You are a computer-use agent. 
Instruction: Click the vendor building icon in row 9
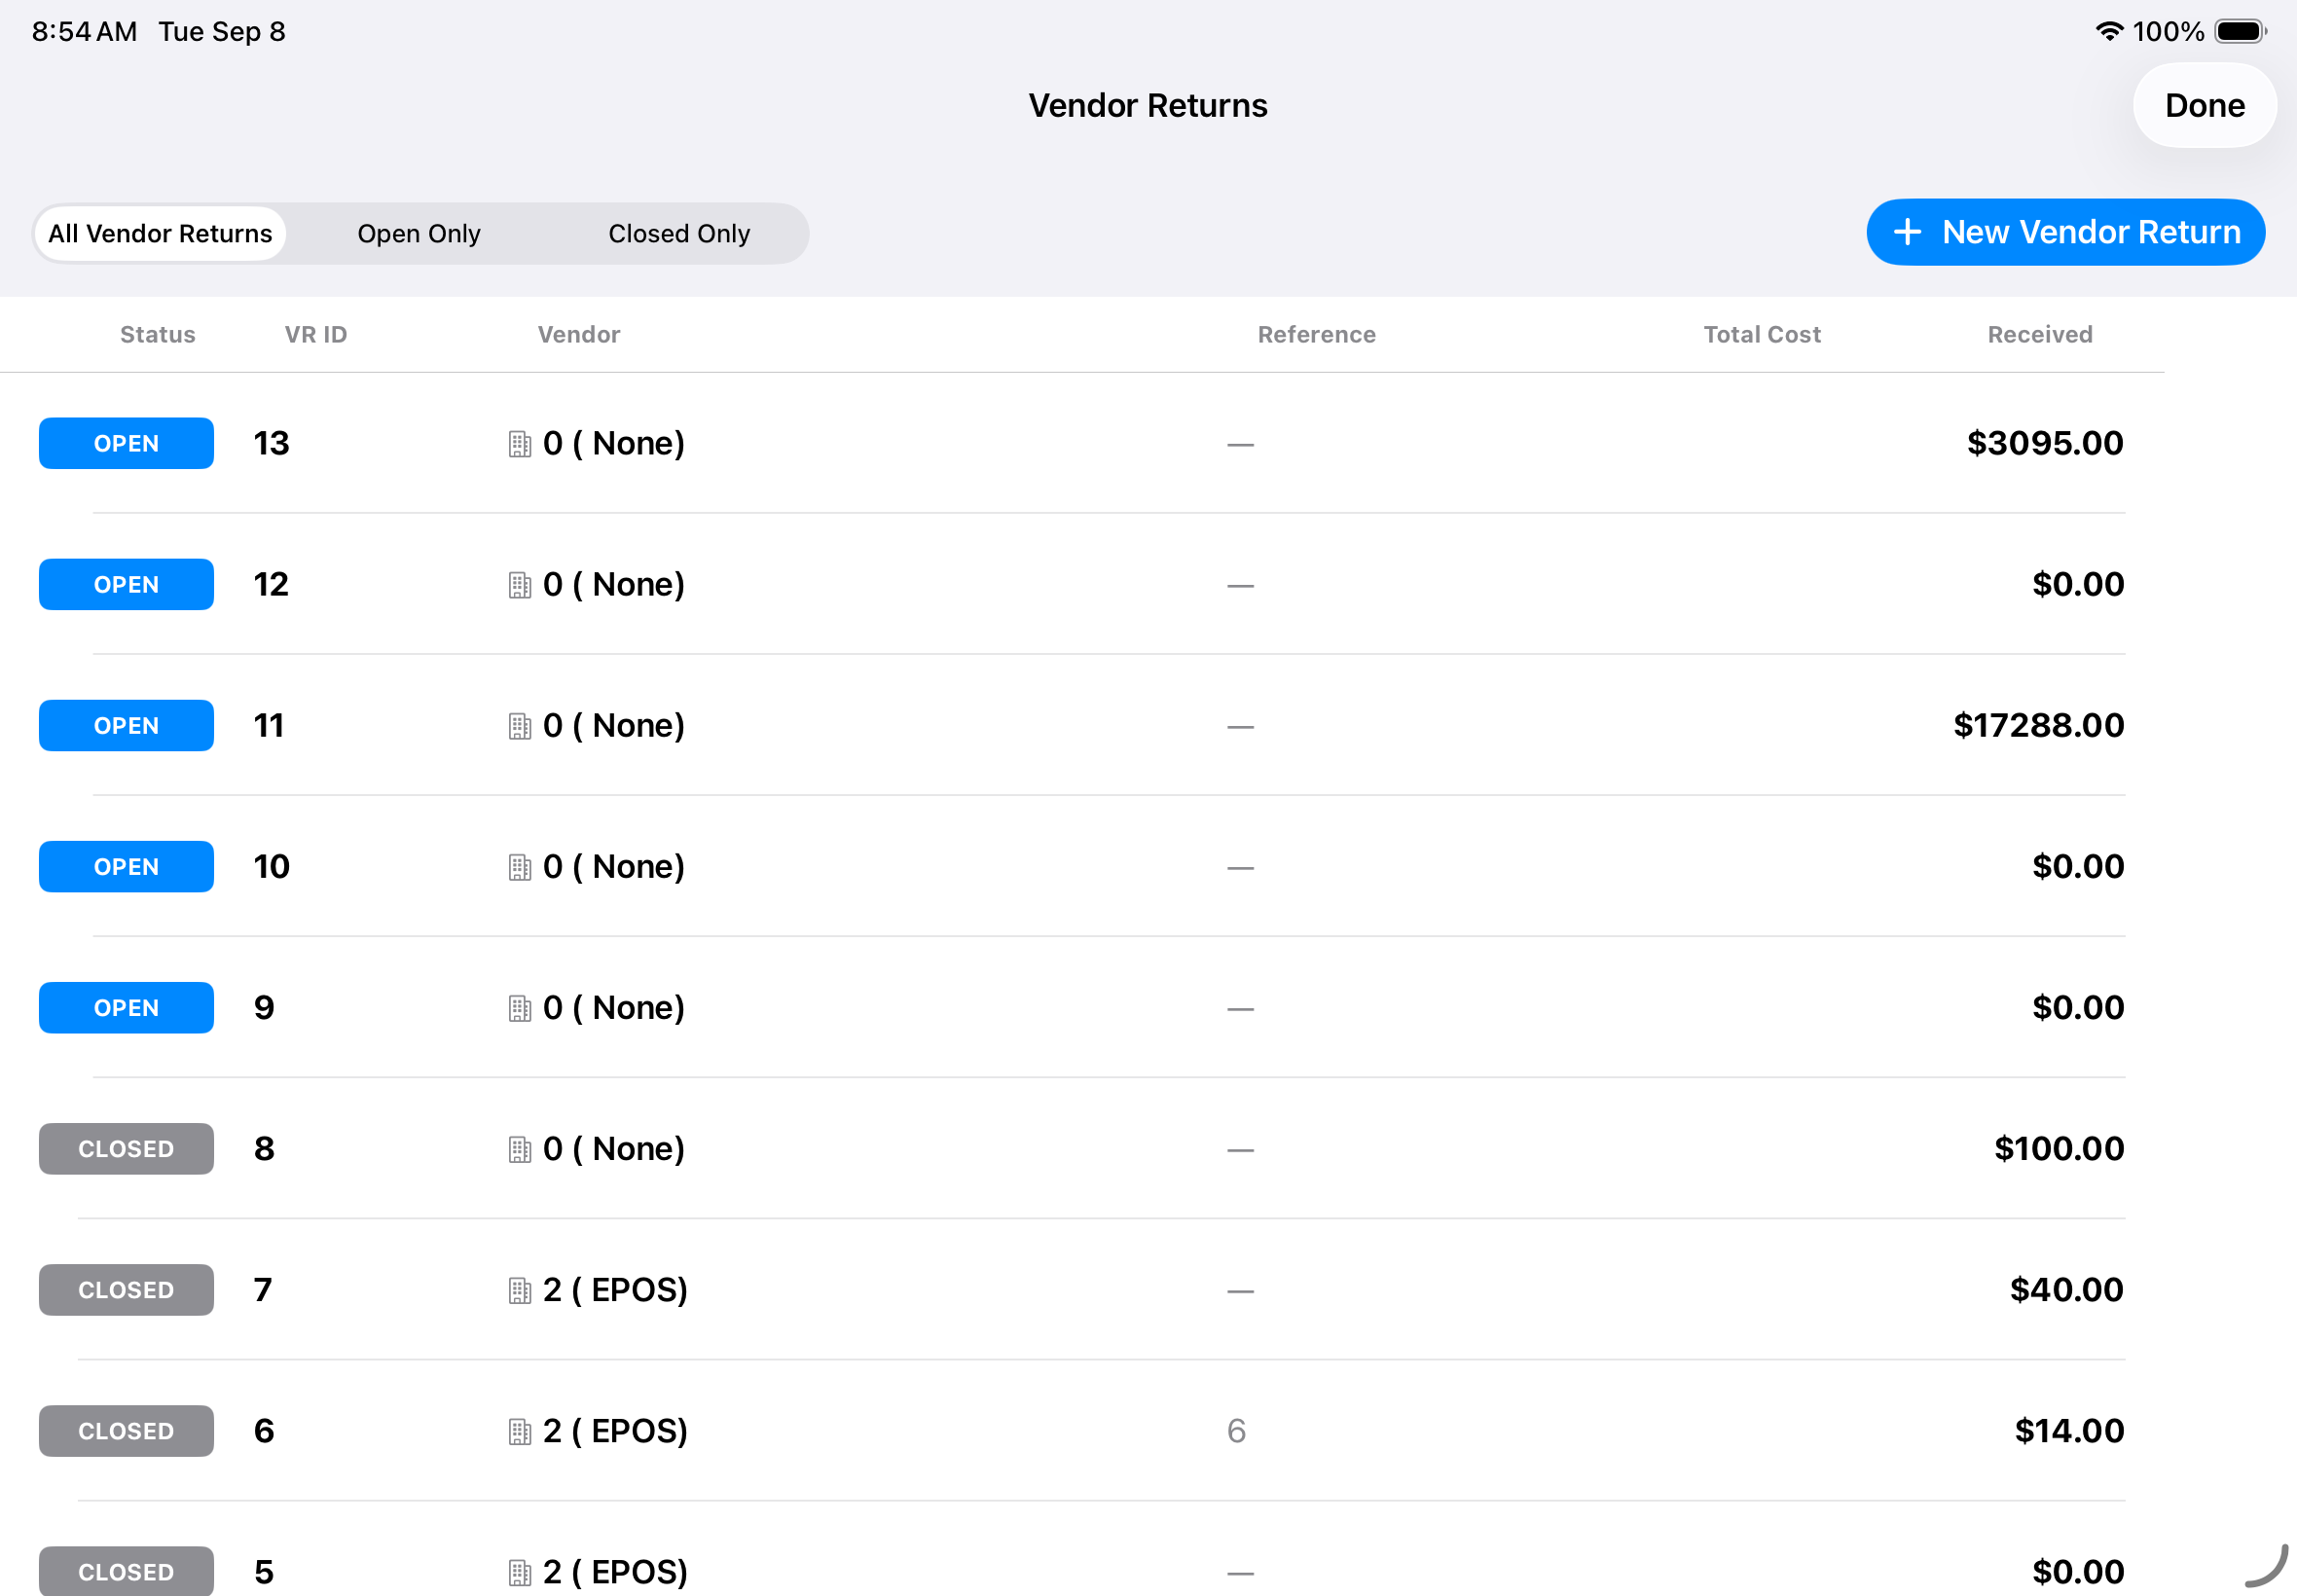519,1008
